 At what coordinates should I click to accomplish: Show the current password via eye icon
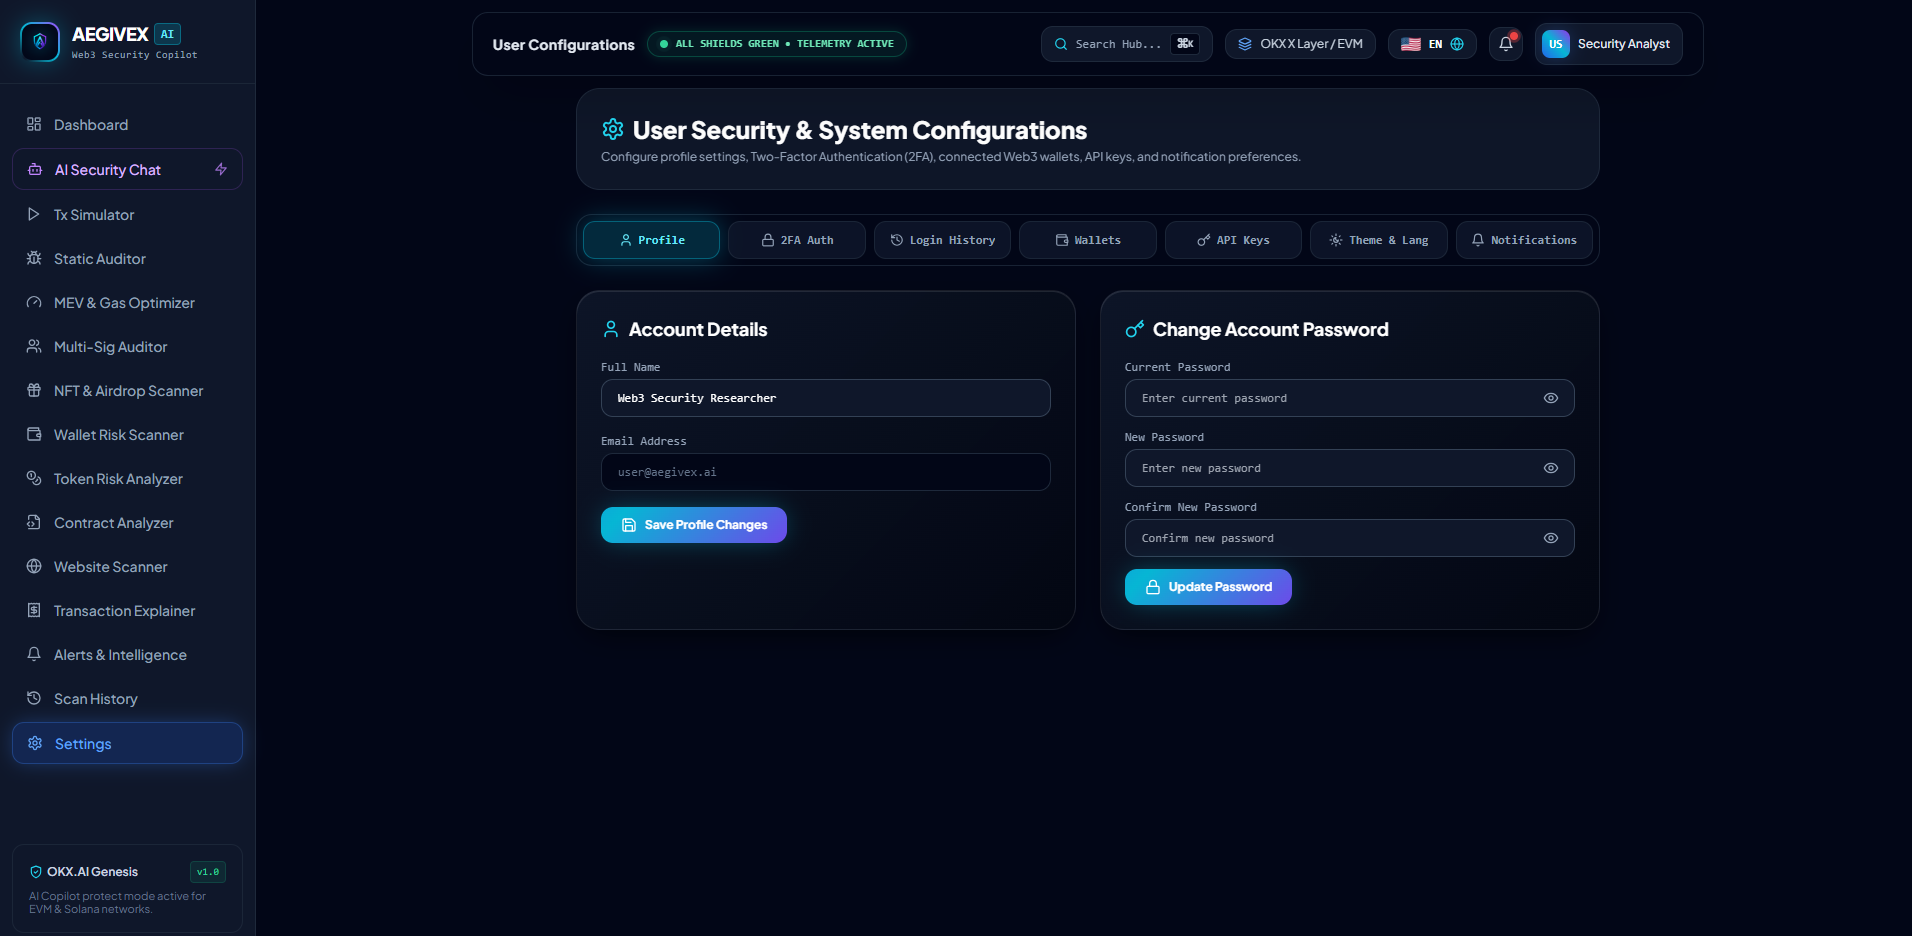(x=1550, y=398)
